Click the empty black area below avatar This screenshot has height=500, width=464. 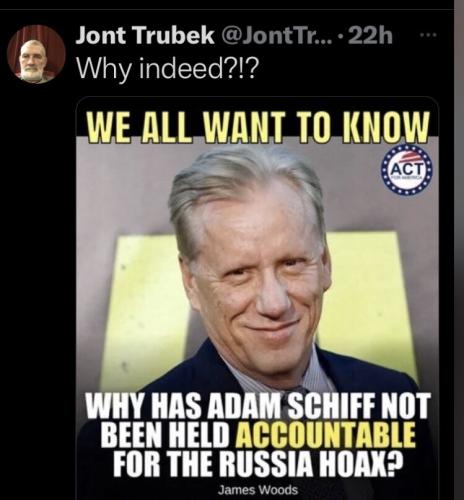tap(37, 267)
